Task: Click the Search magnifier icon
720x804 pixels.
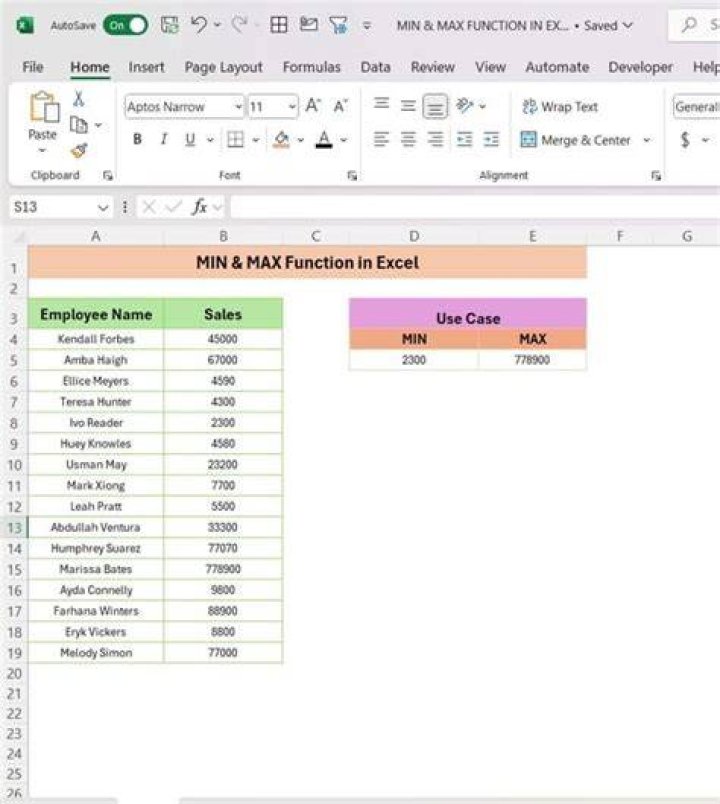Action: 690,24
